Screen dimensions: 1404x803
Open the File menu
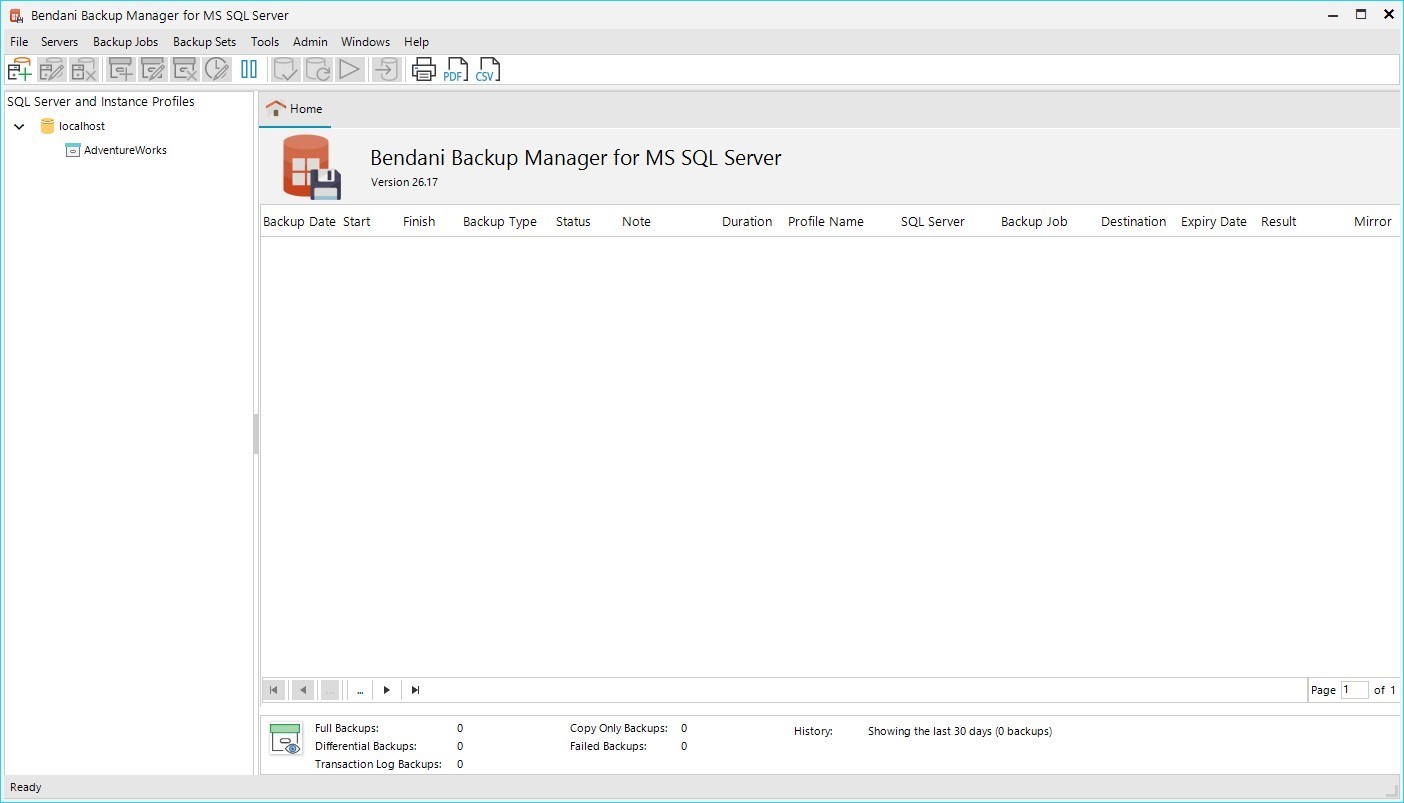[x=19, y=42]
